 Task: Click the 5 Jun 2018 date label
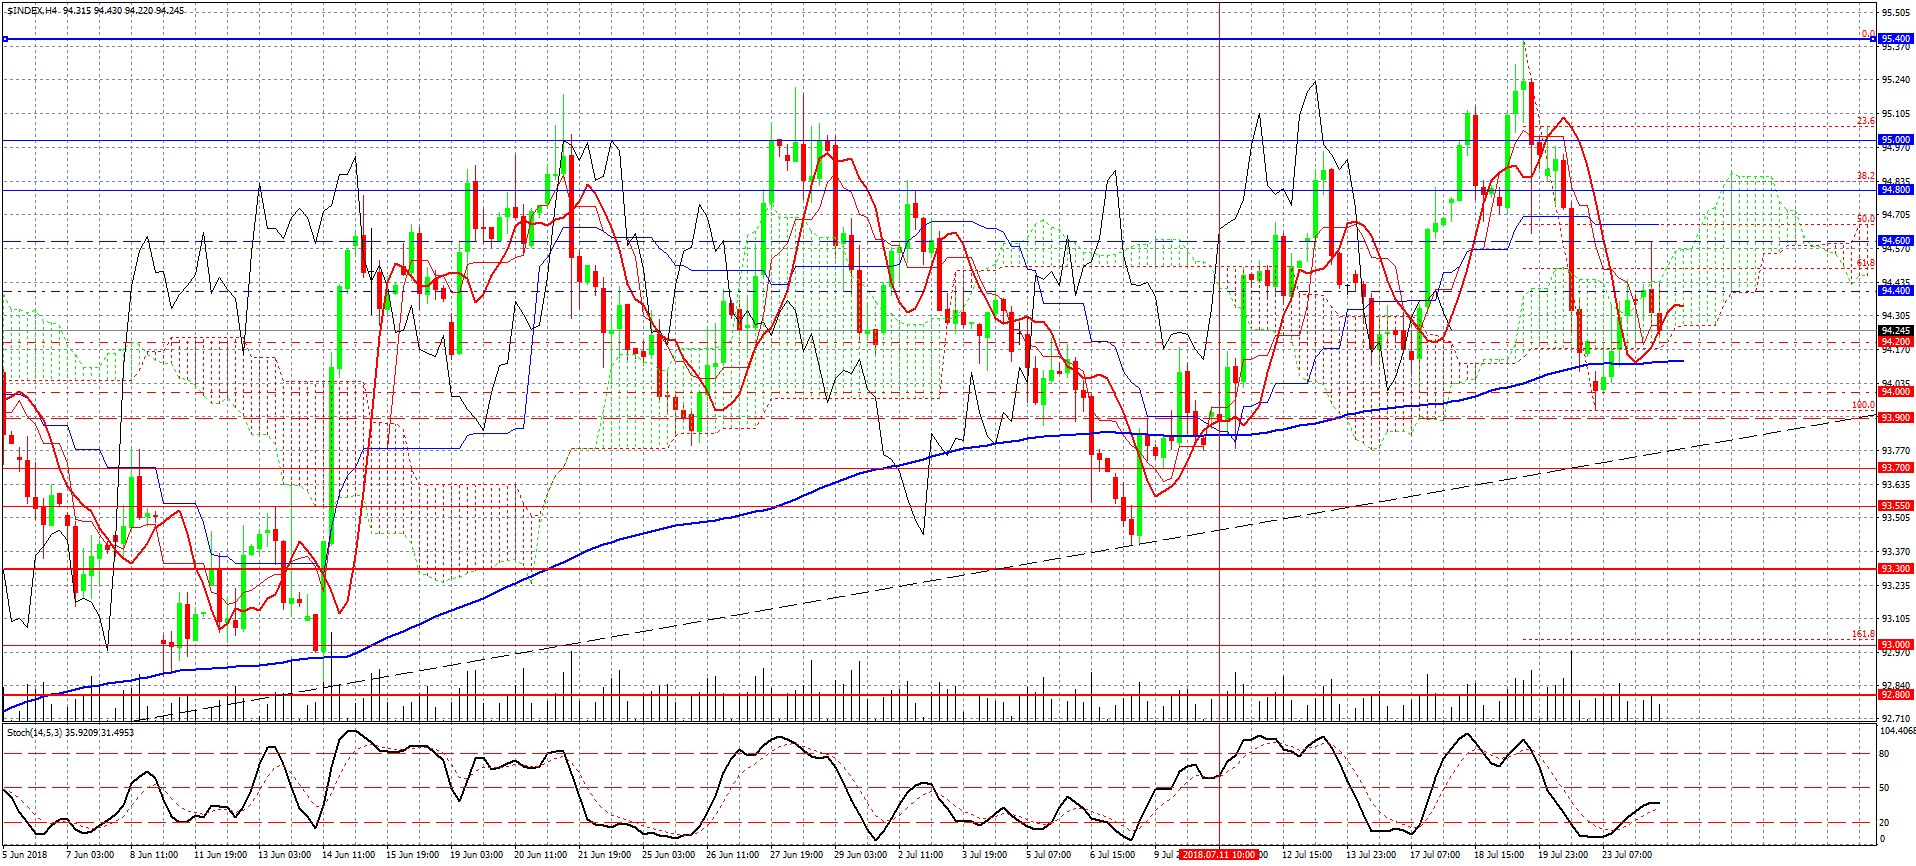[25, 855]
